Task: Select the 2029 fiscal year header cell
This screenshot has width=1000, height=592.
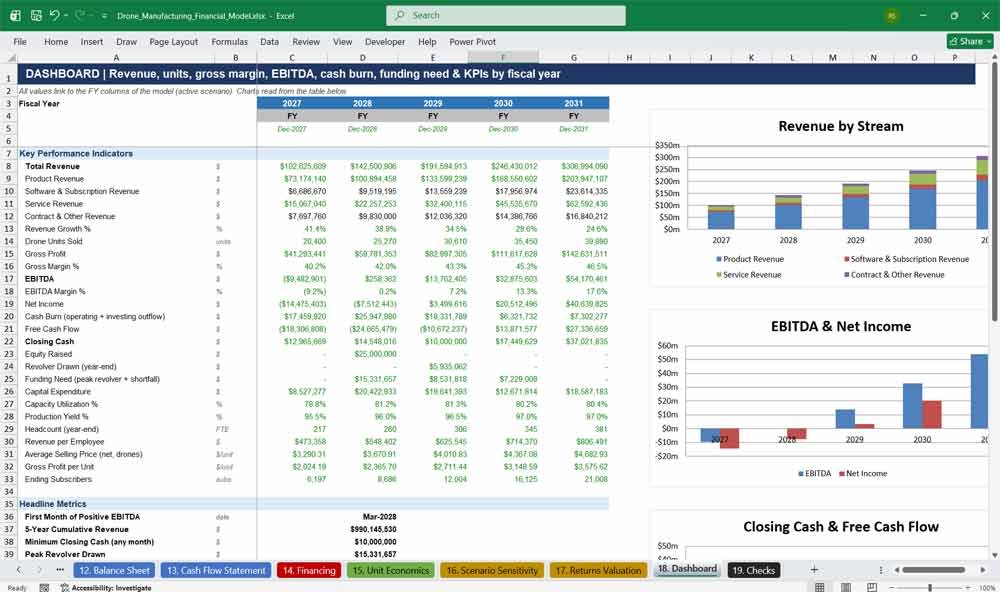Action: tap(433, 103)
